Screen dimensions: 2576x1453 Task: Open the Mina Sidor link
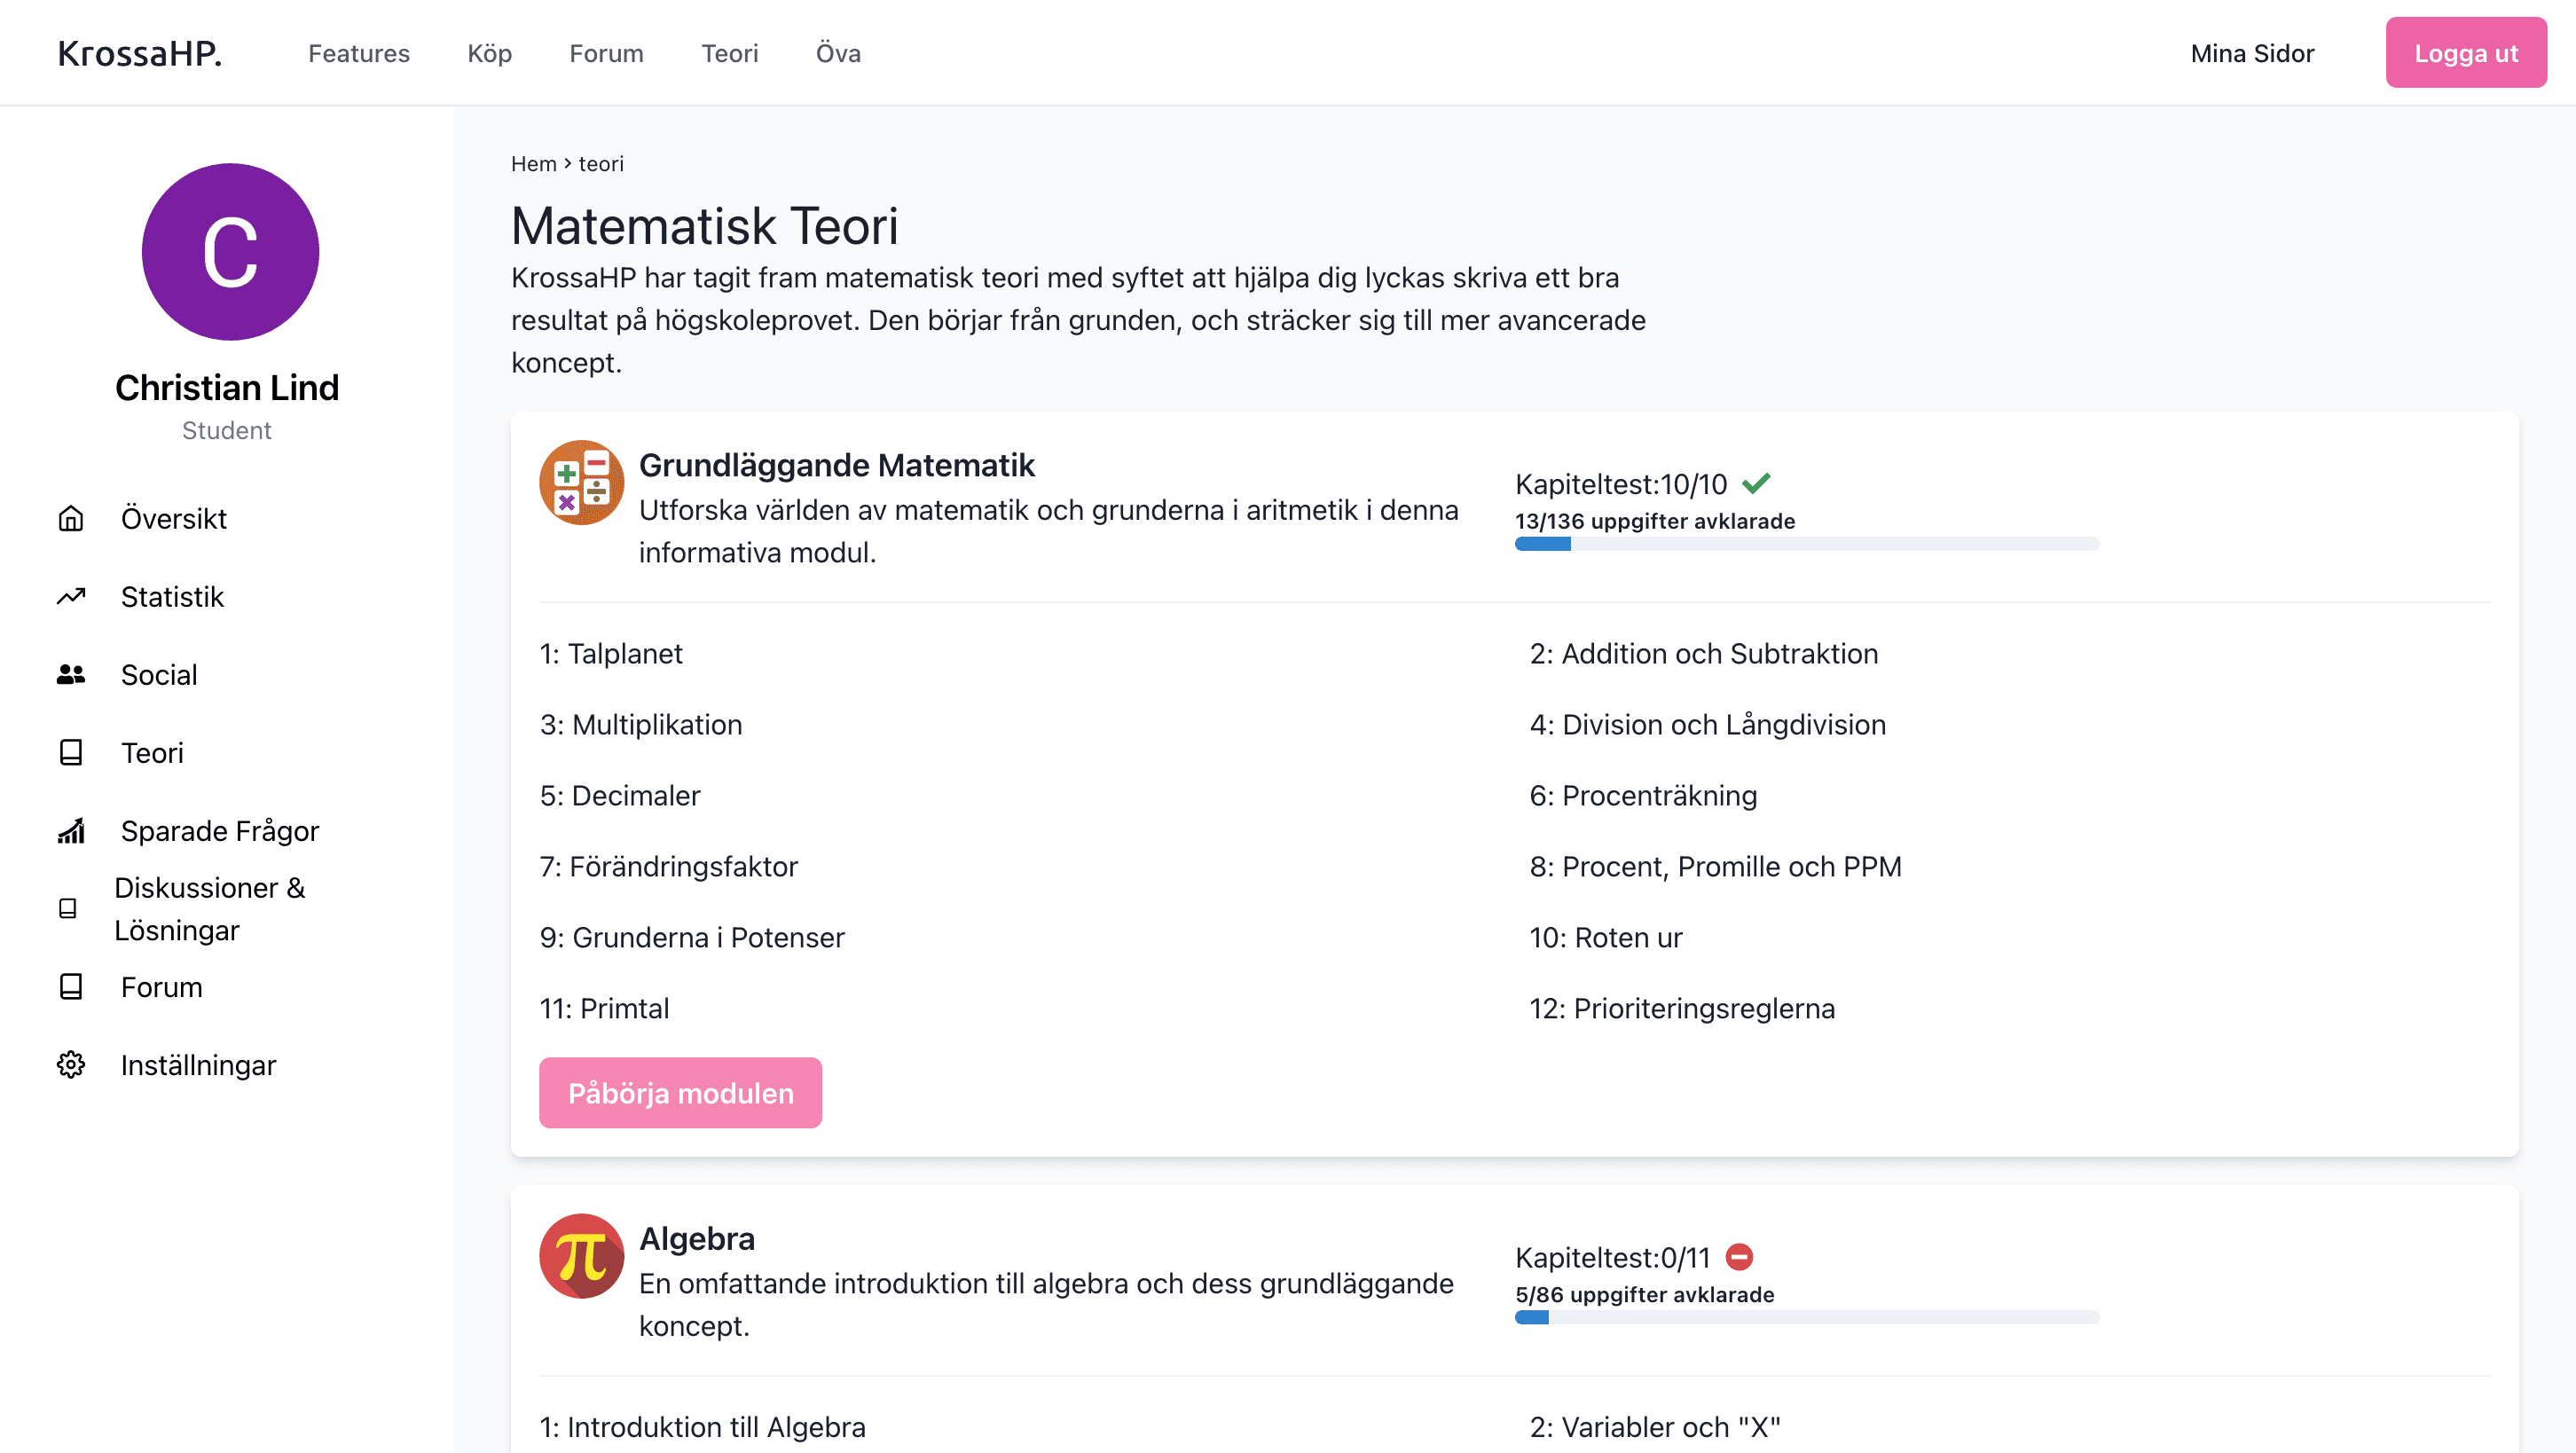click(2252, 53)
